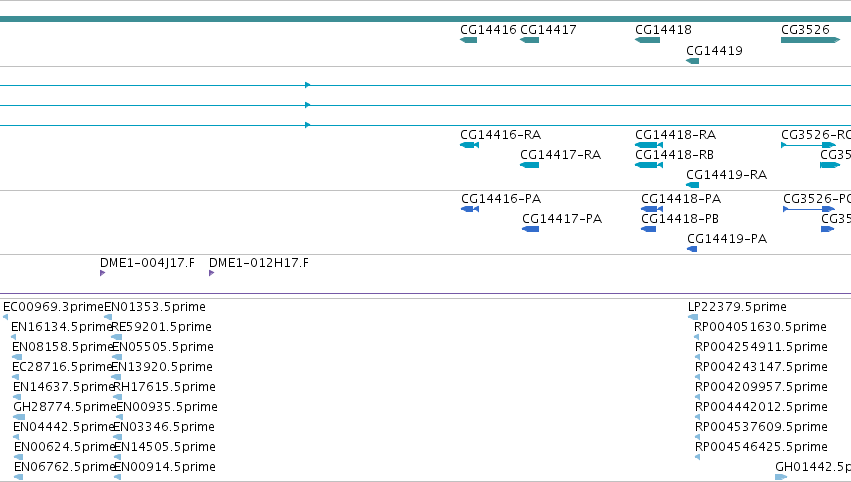Click the teal gene glyph under CG3526
Image resolution: width=851 pixels, height=482 pixels.
click(x=810, y=40)
